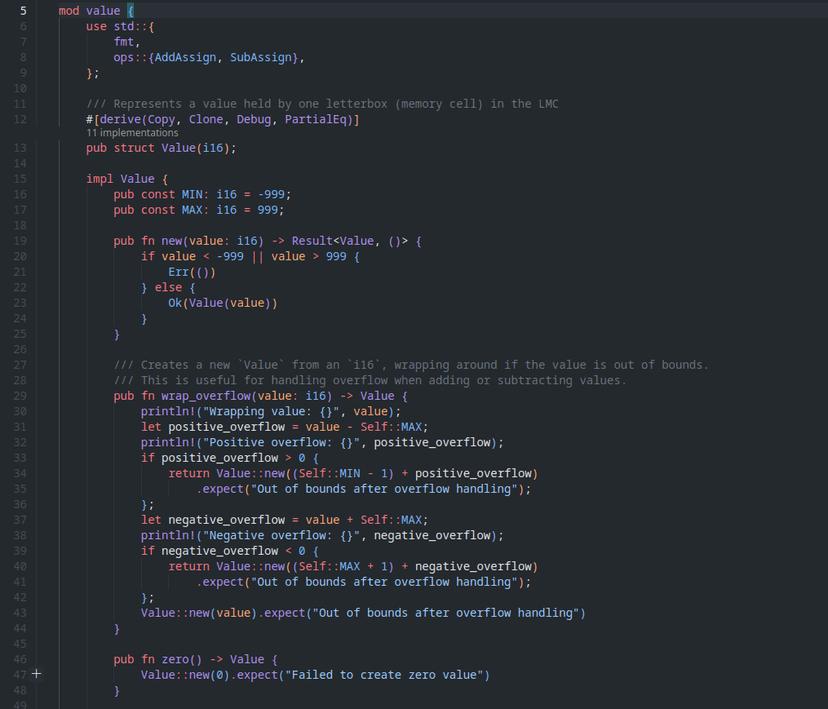Screen dimensions: 828x709
Task: Click line number 13 in the gutter
Action: click(20, 148)
